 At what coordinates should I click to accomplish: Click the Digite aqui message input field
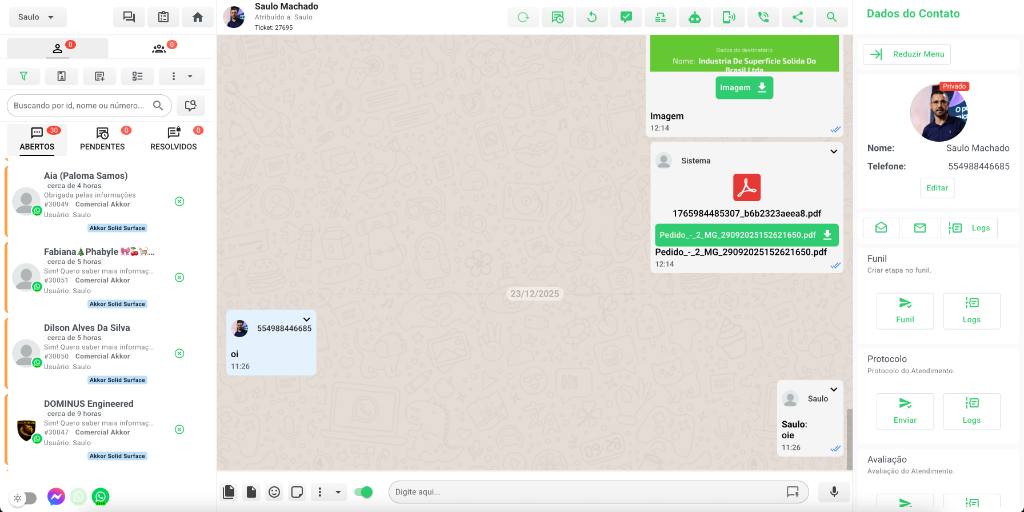point(585,492)
